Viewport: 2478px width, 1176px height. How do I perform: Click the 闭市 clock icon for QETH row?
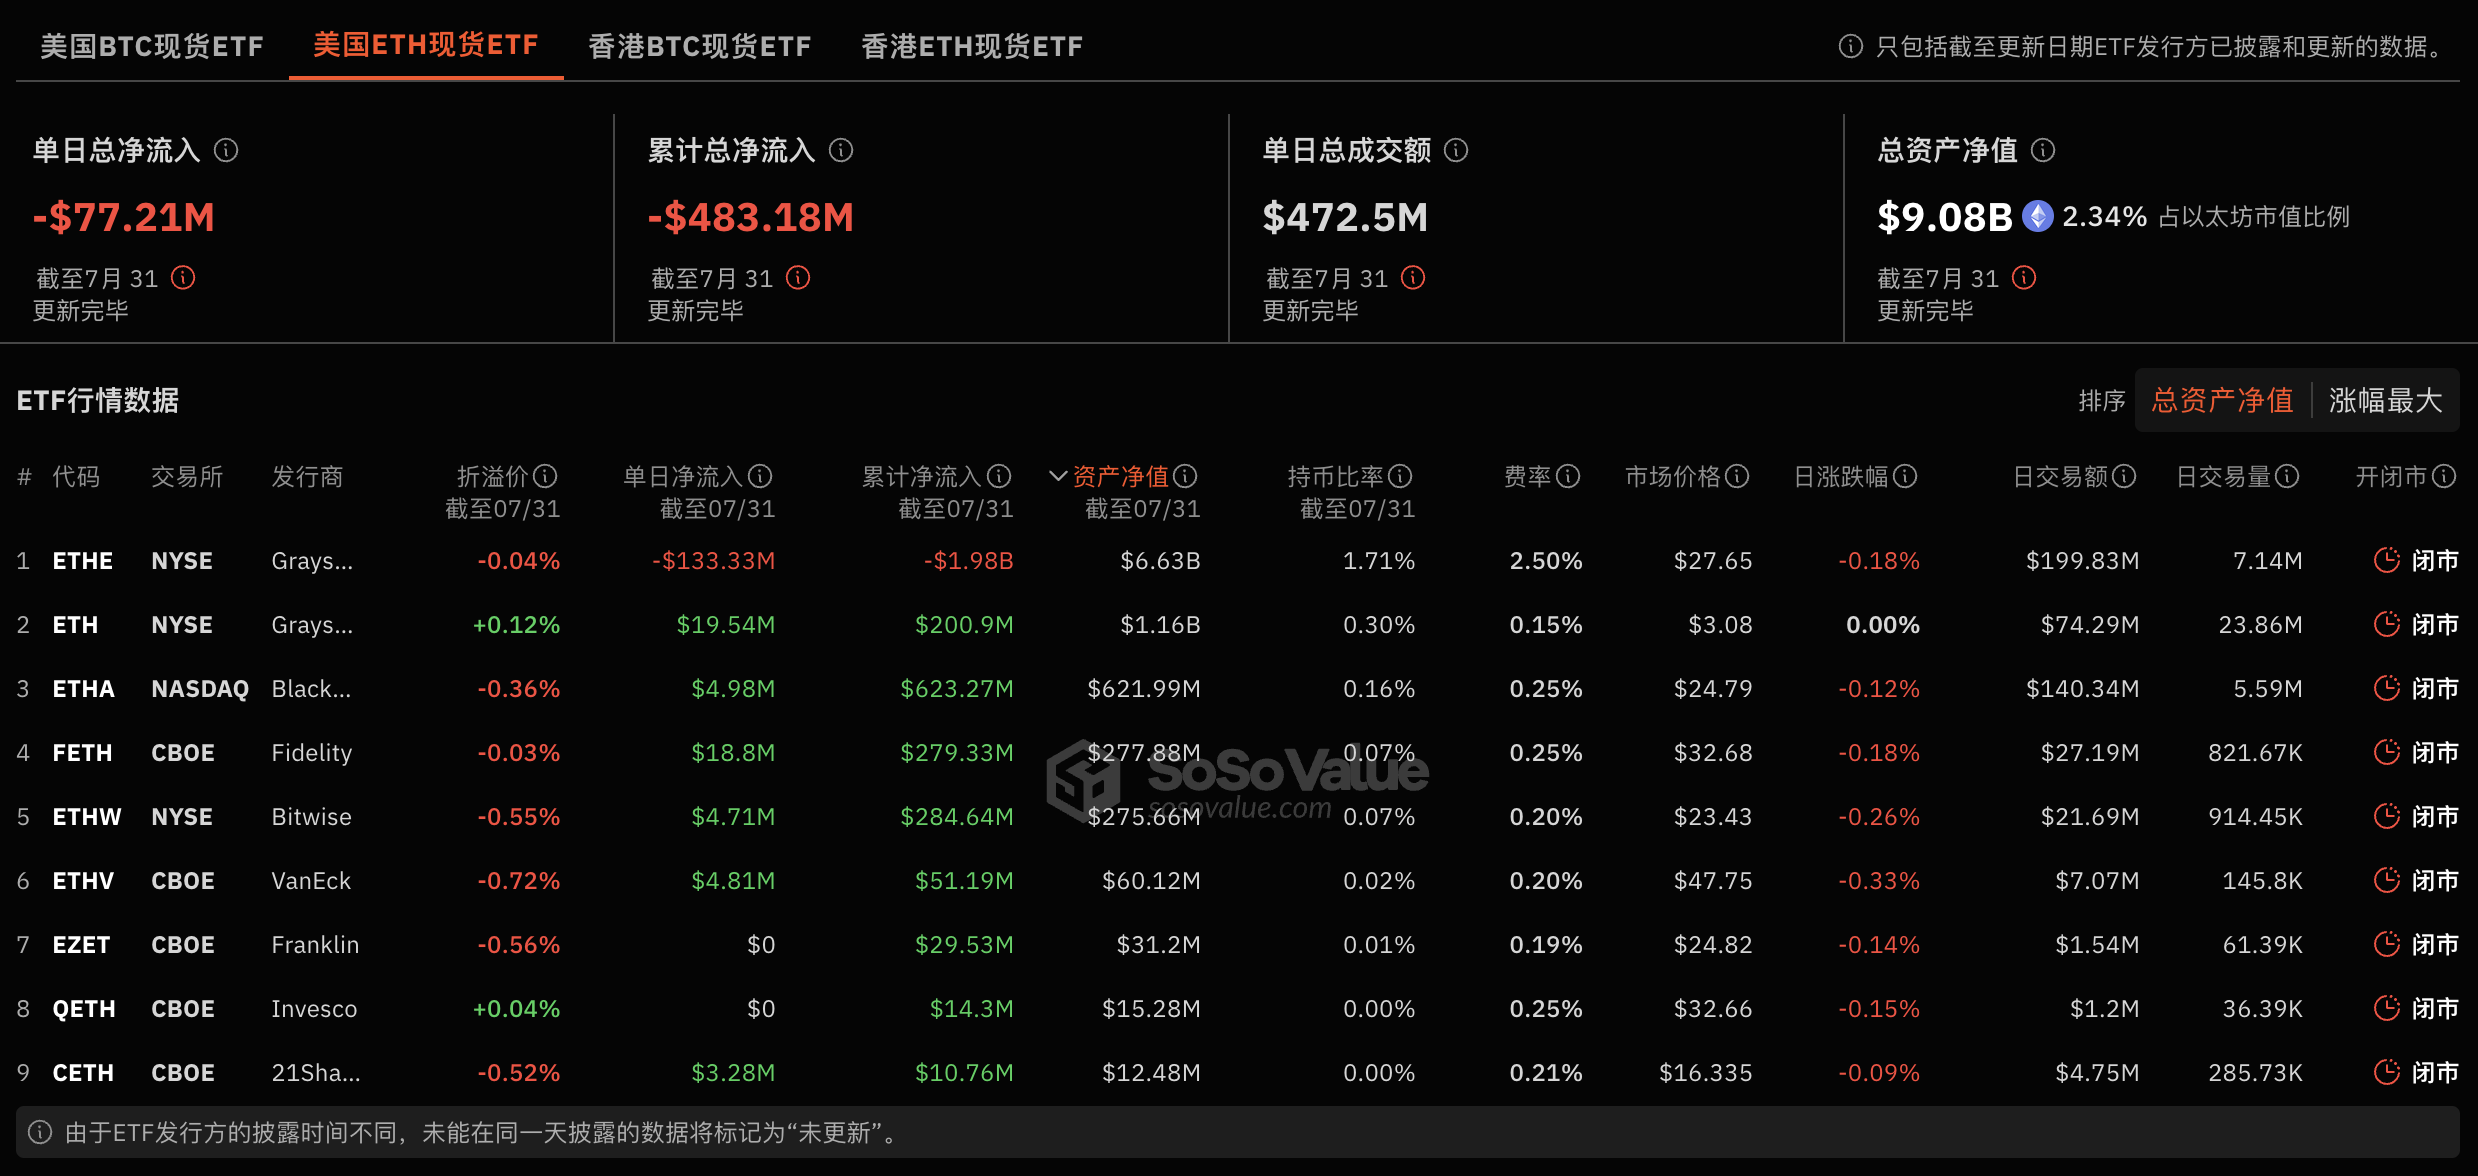point(2388,1008)
